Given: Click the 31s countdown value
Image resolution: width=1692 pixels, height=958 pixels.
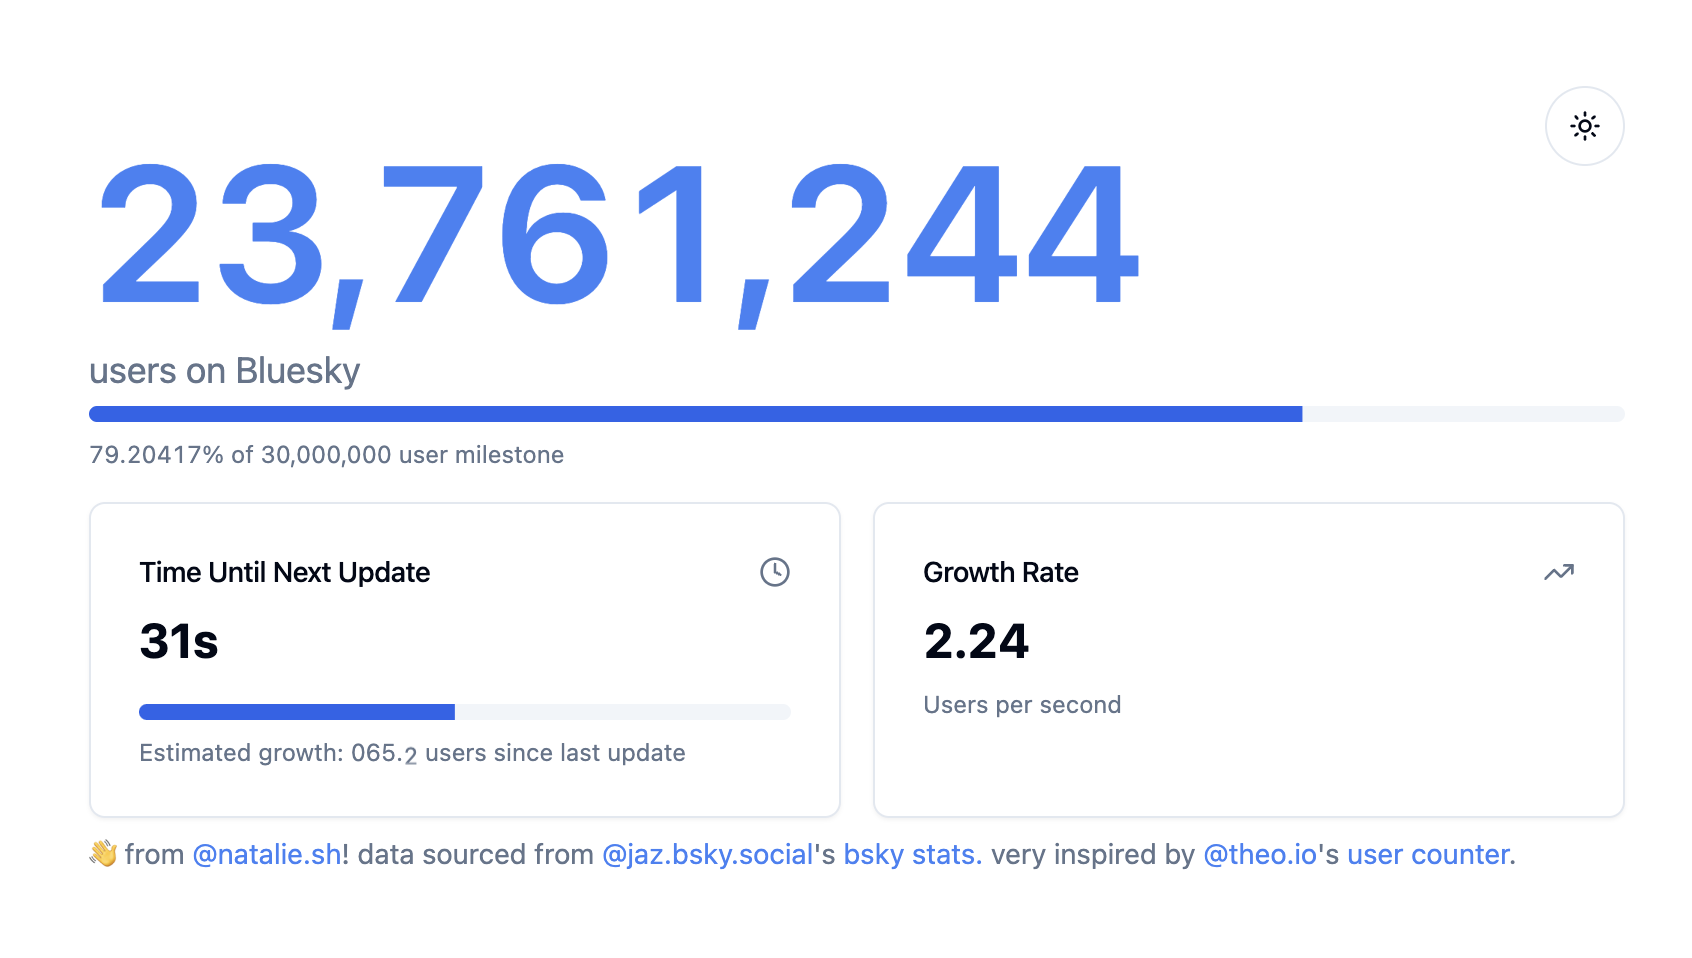Looking at the screenshot, I should coord(179,641).
